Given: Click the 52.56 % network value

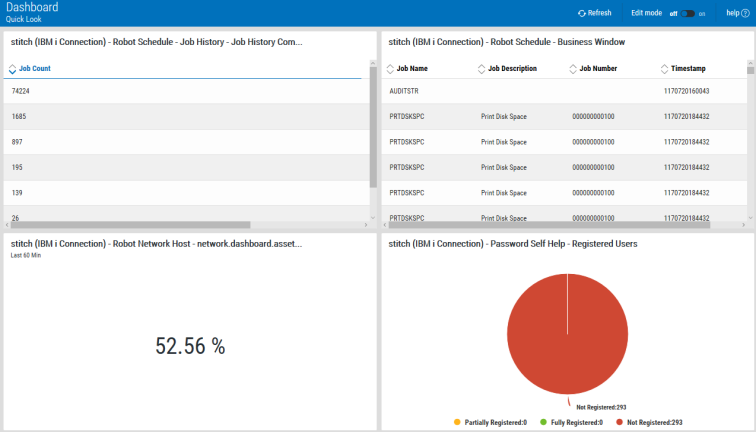Looking at the screenshot, I should (190, 346).
